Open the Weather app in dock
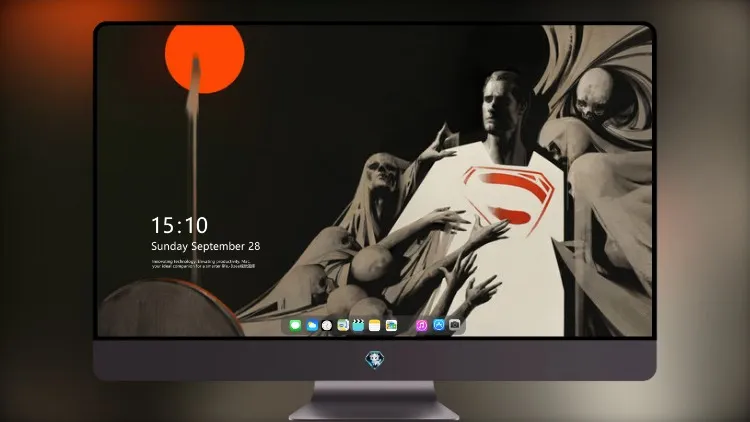750x422 pixels. click(312, 325)
